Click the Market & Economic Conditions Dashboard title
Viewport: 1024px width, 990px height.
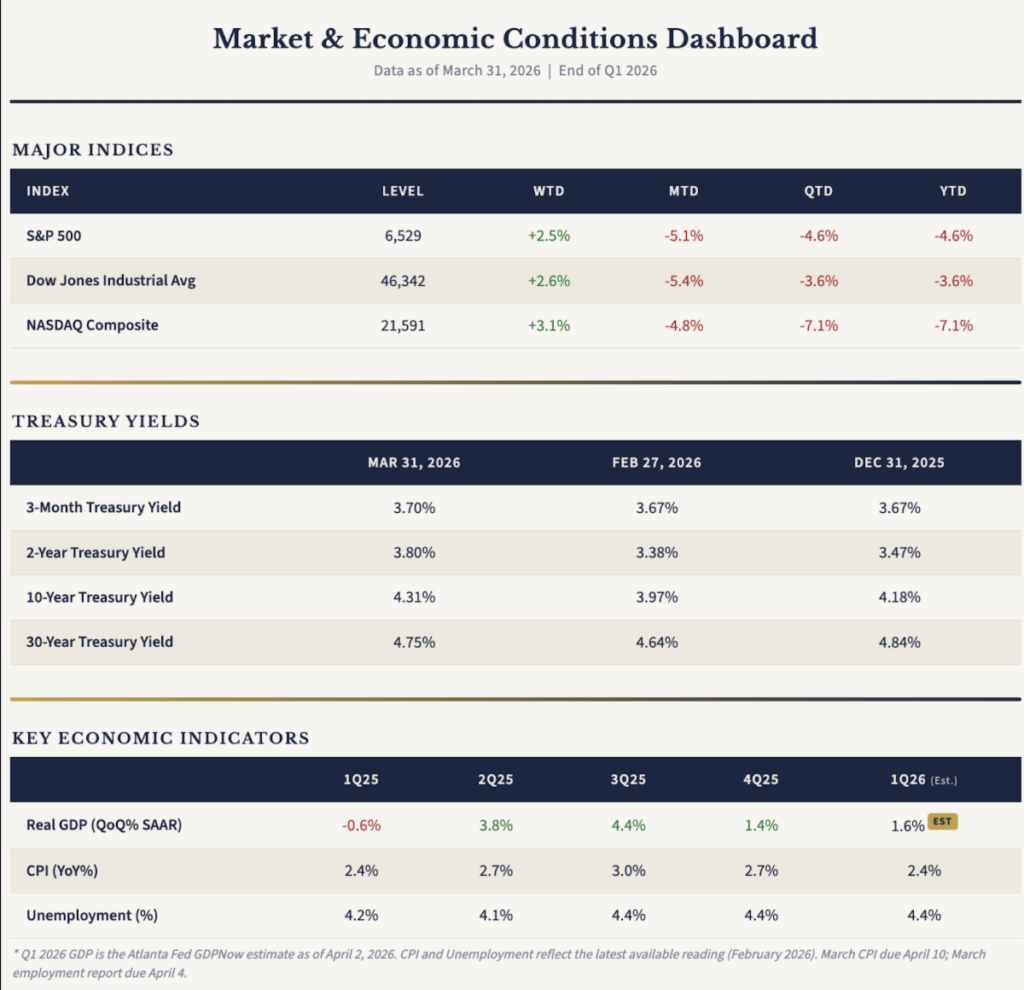[x=515, y=39]
